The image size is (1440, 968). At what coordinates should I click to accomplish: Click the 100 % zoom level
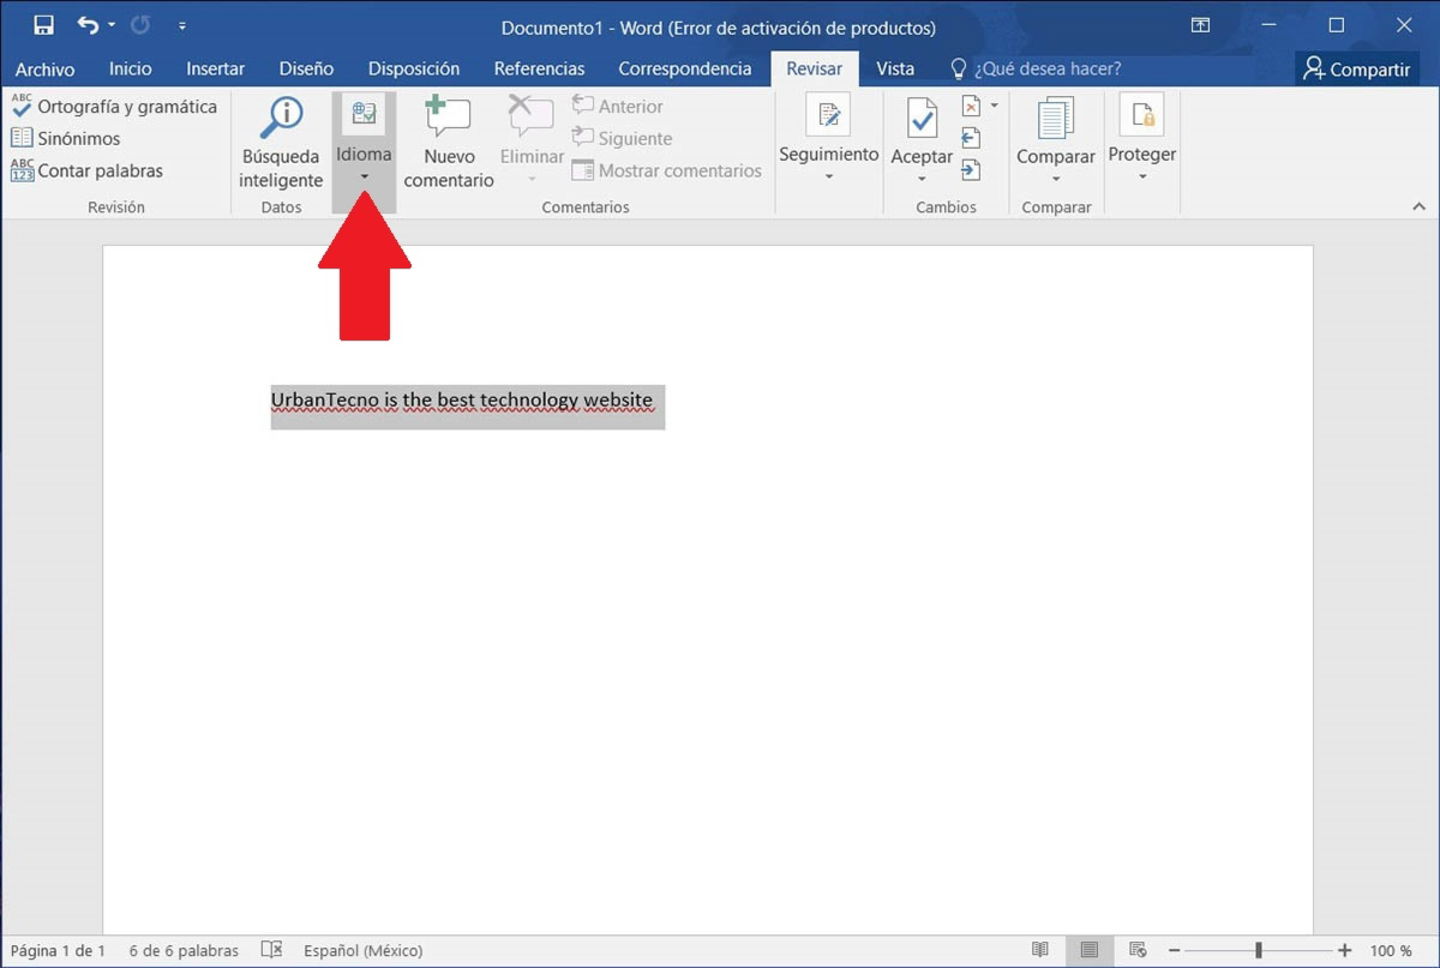click(1391, 950)
